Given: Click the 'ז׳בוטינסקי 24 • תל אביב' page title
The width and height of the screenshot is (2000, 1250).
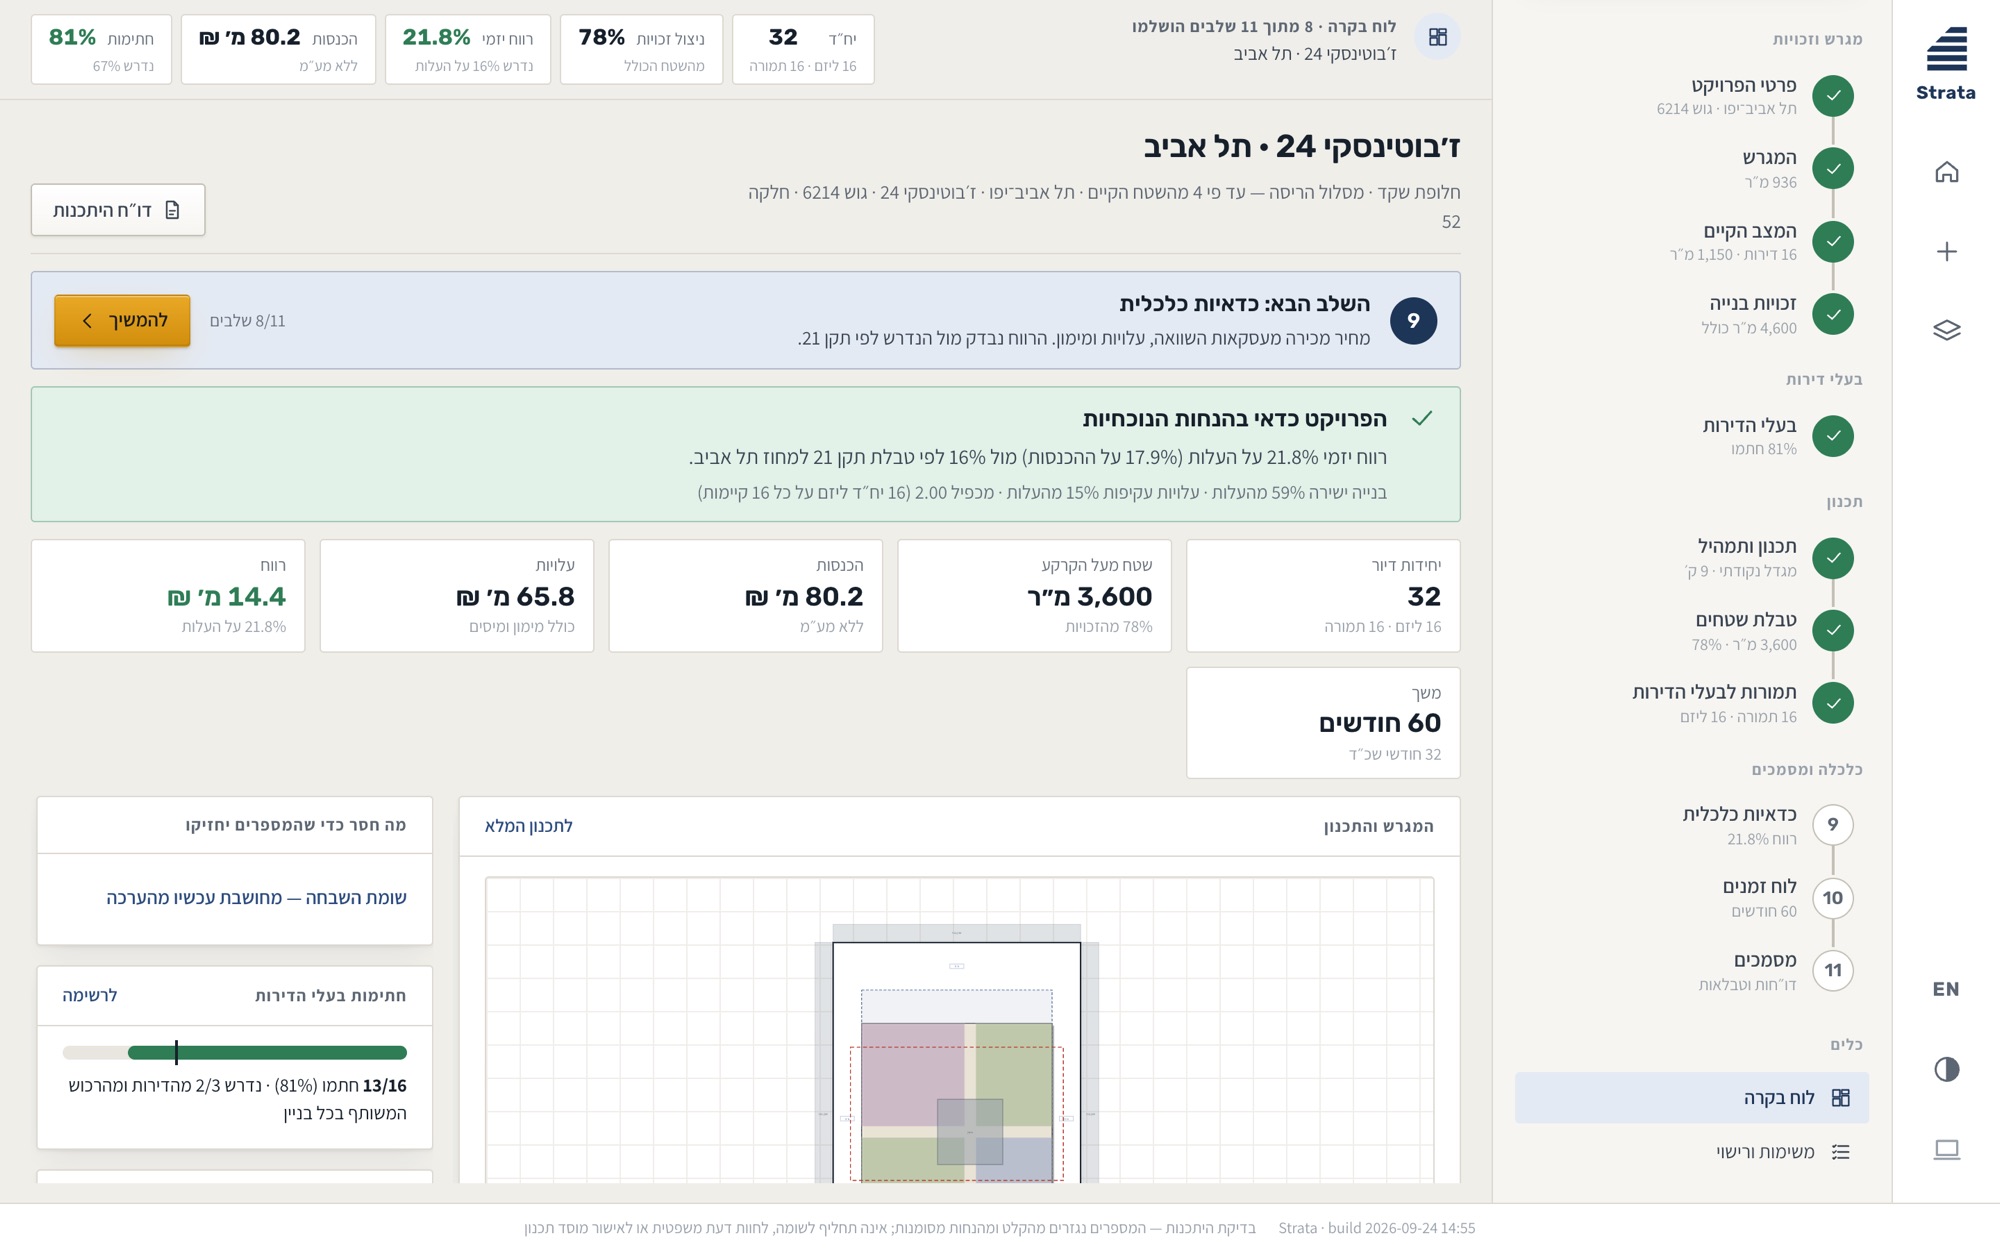Looking at the screenshot, I should pyautogui.click(x=1302, y=146).
